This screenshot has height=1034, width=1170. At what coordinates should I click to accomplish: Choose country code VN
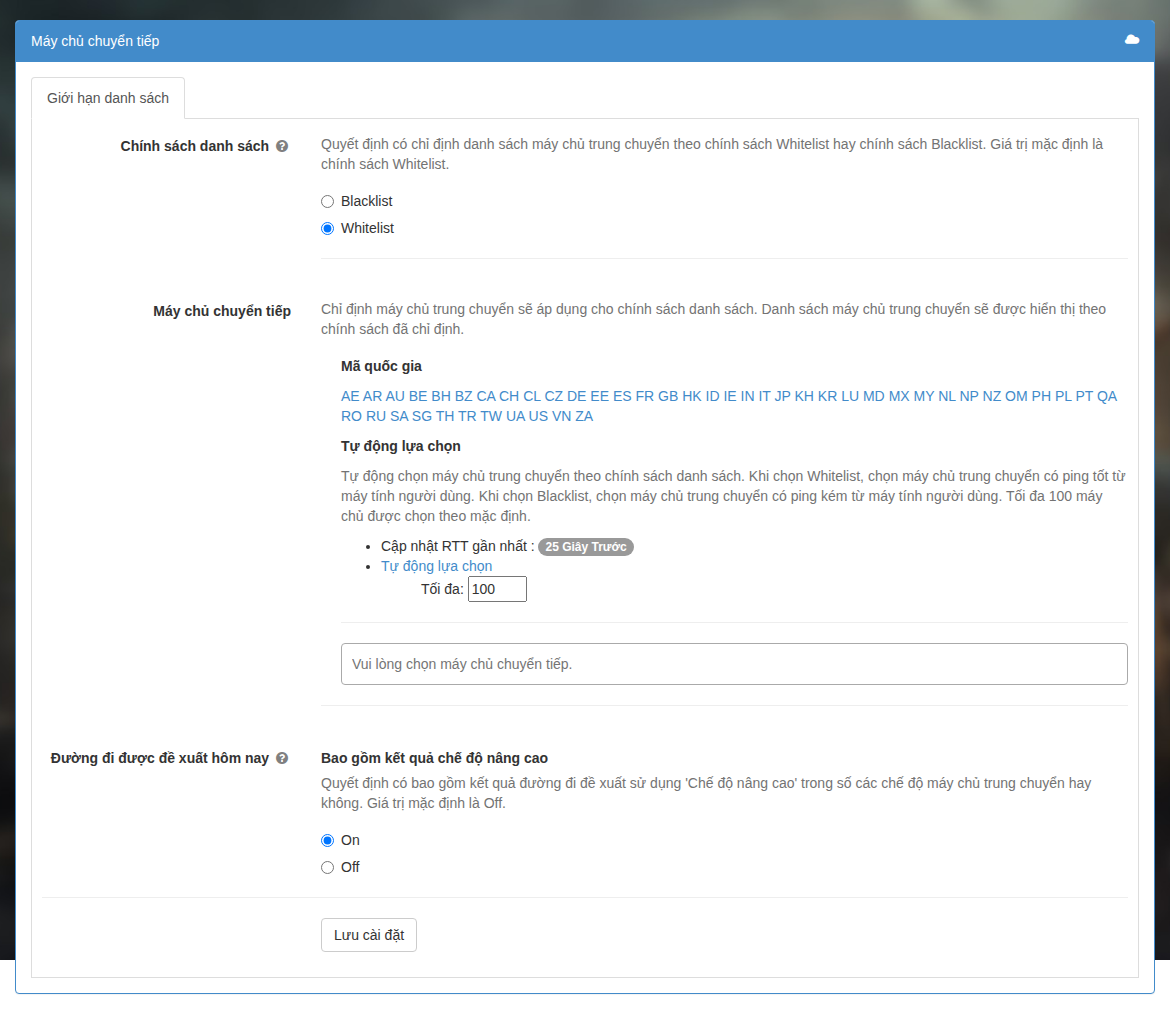pos(562,416)
